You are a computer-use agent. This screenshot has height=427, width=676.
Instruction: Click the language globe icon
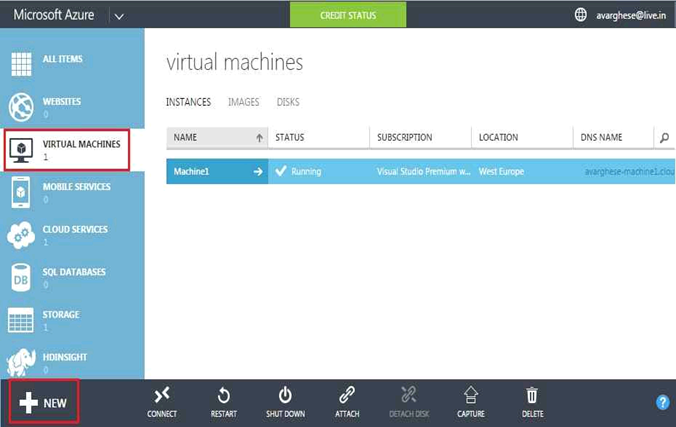click(x=581, y=15)
